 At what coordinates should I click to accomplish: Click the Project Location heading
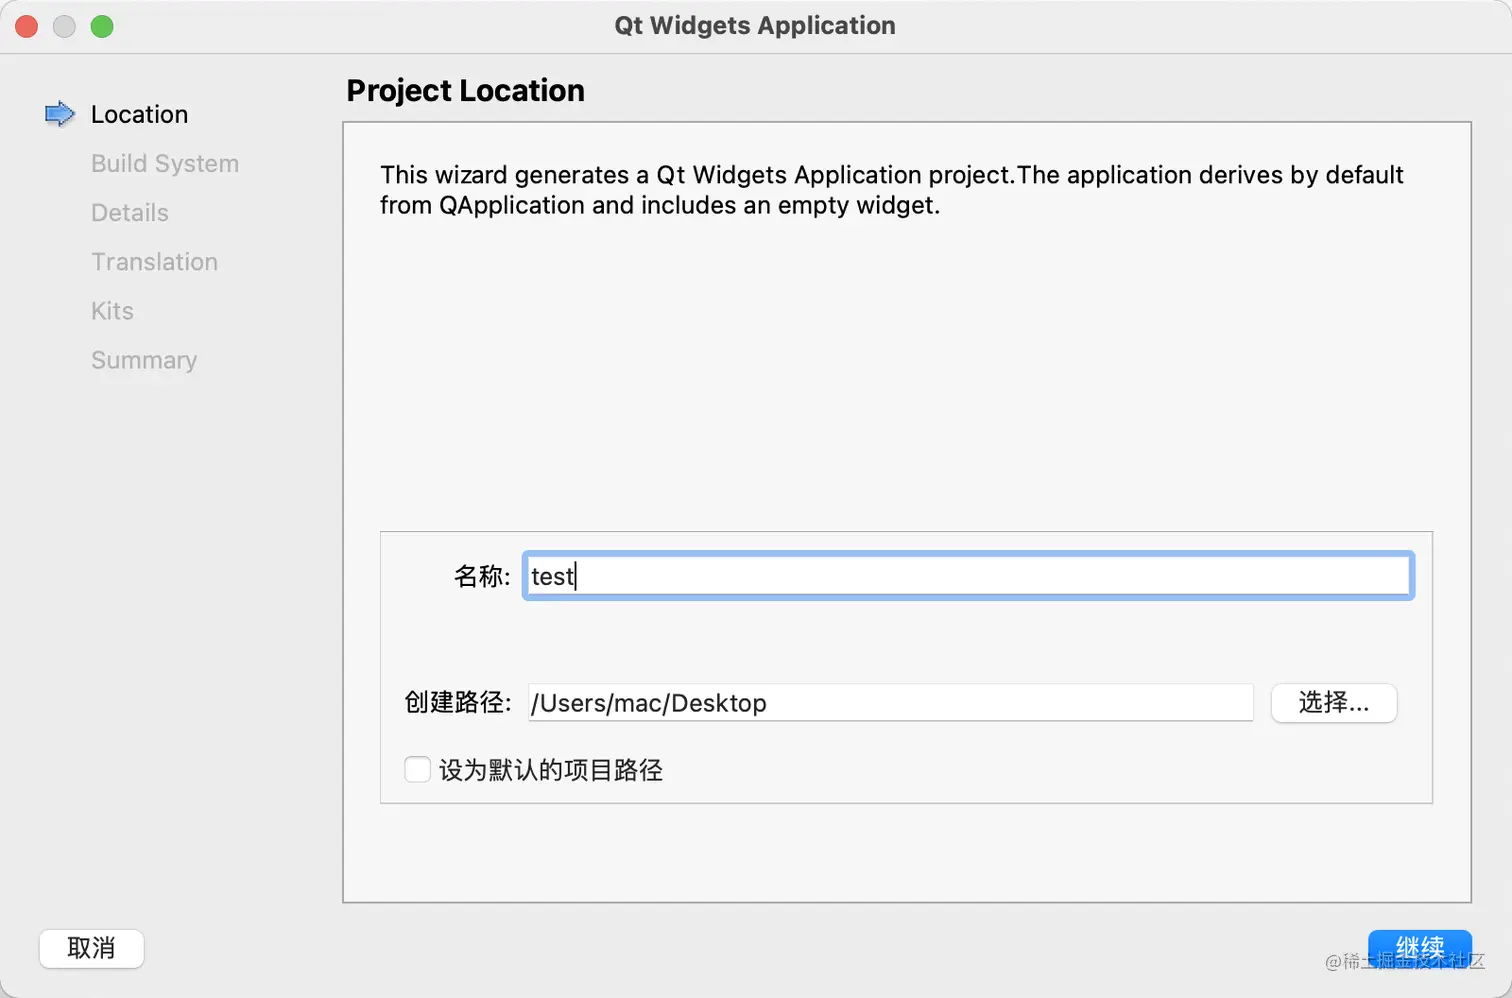click(x=465, y=91)
